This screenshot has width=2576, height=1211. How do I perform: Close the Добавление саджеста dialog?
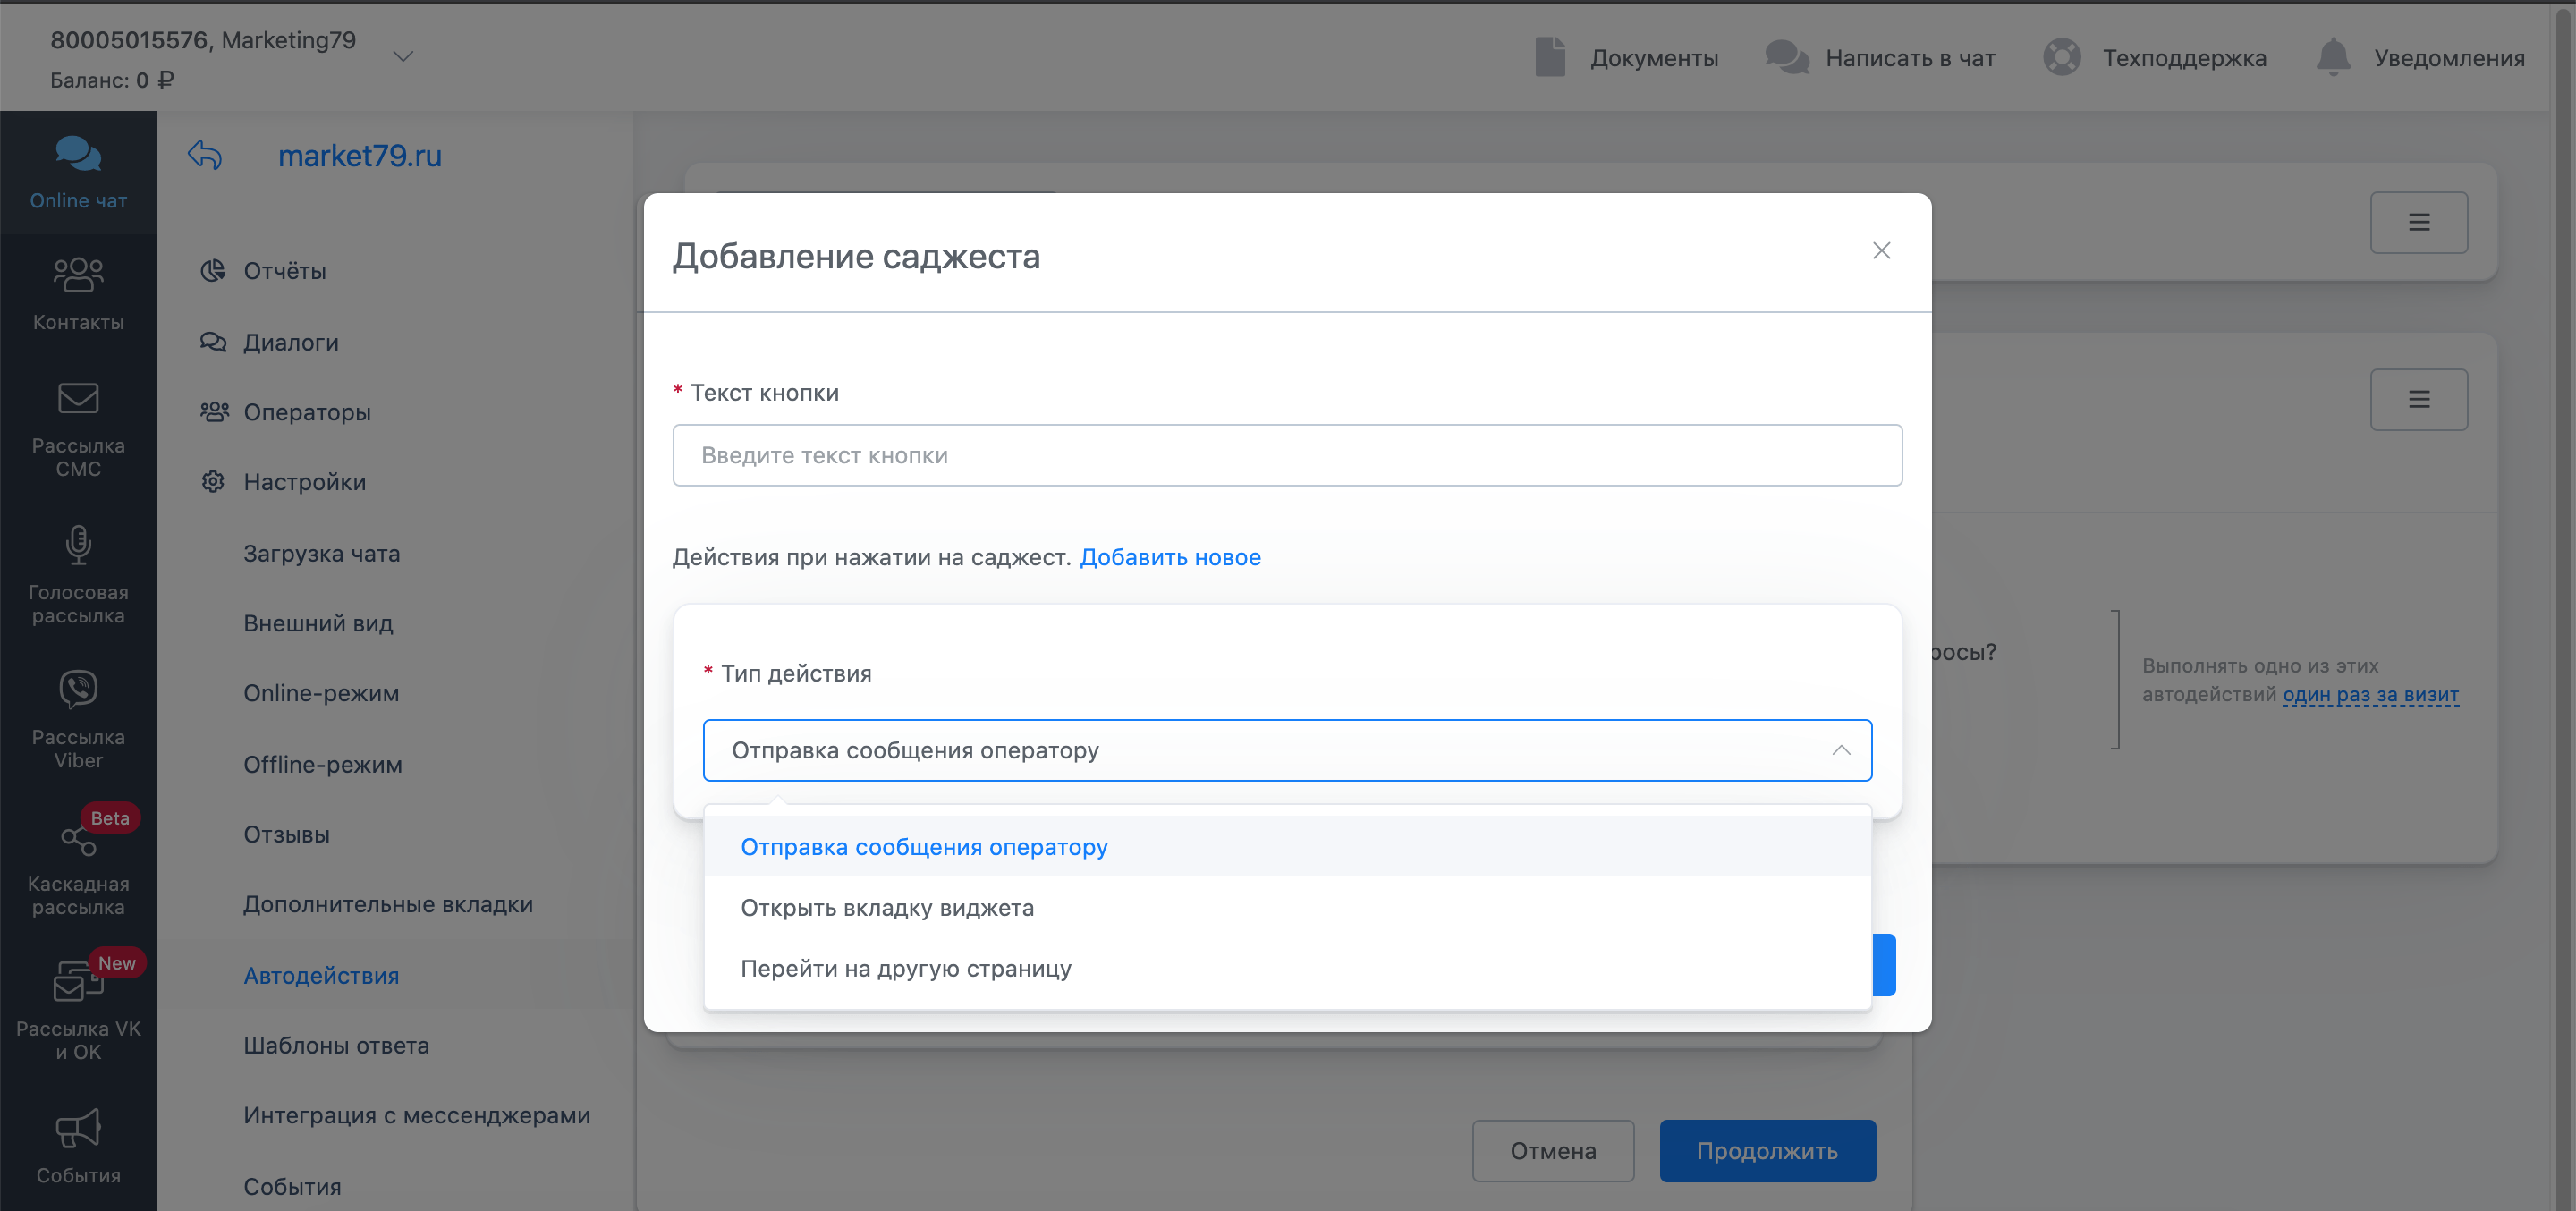[1880, 250]
